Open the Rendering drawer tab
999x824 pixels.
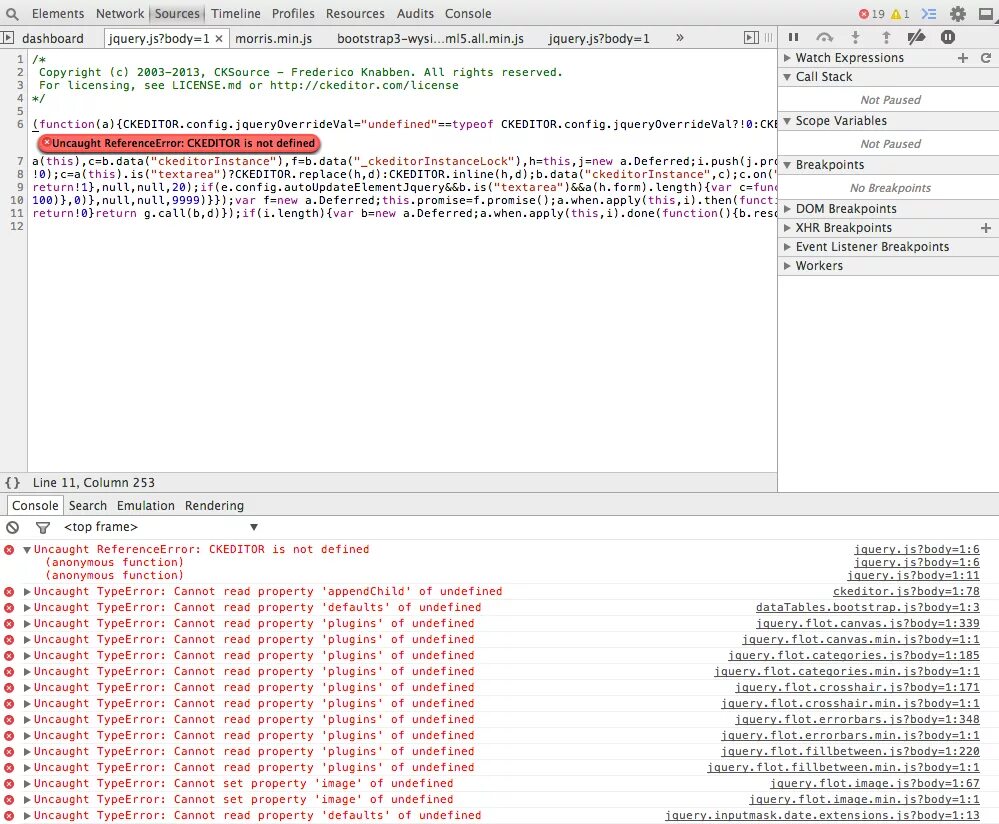tap(214, 505)
